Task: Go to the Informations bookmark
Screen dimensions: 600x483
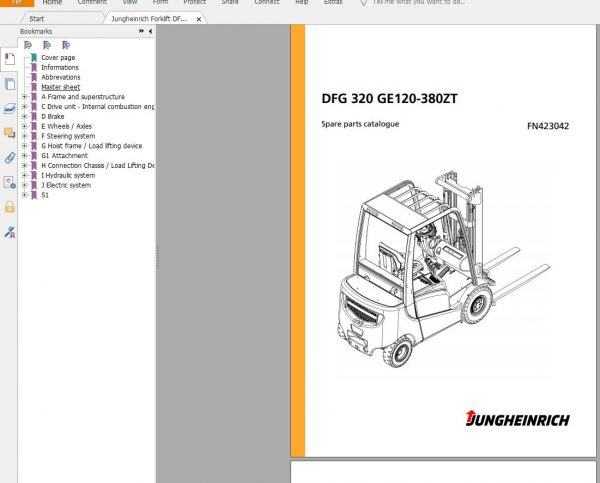Action: (60, 67)
